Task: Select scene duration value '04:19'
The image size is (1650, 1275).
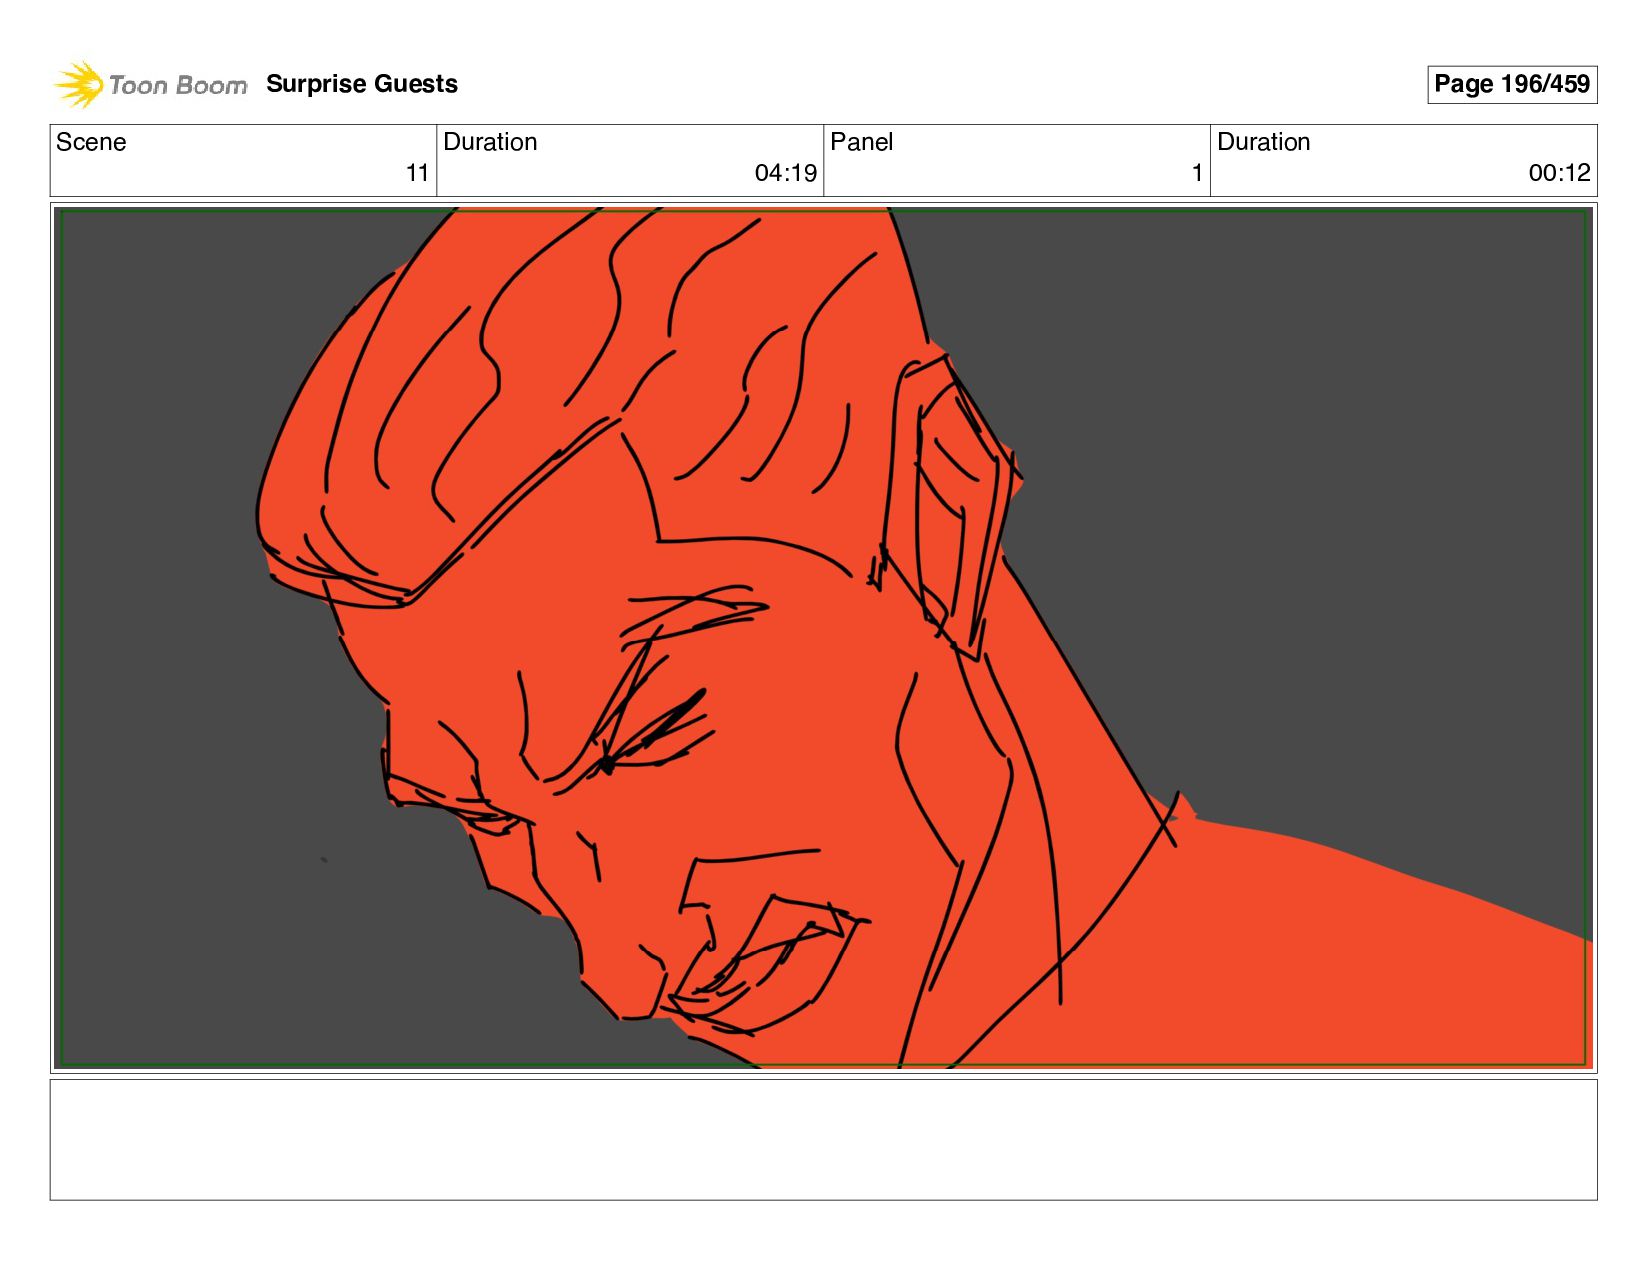Action: point(786,173)
